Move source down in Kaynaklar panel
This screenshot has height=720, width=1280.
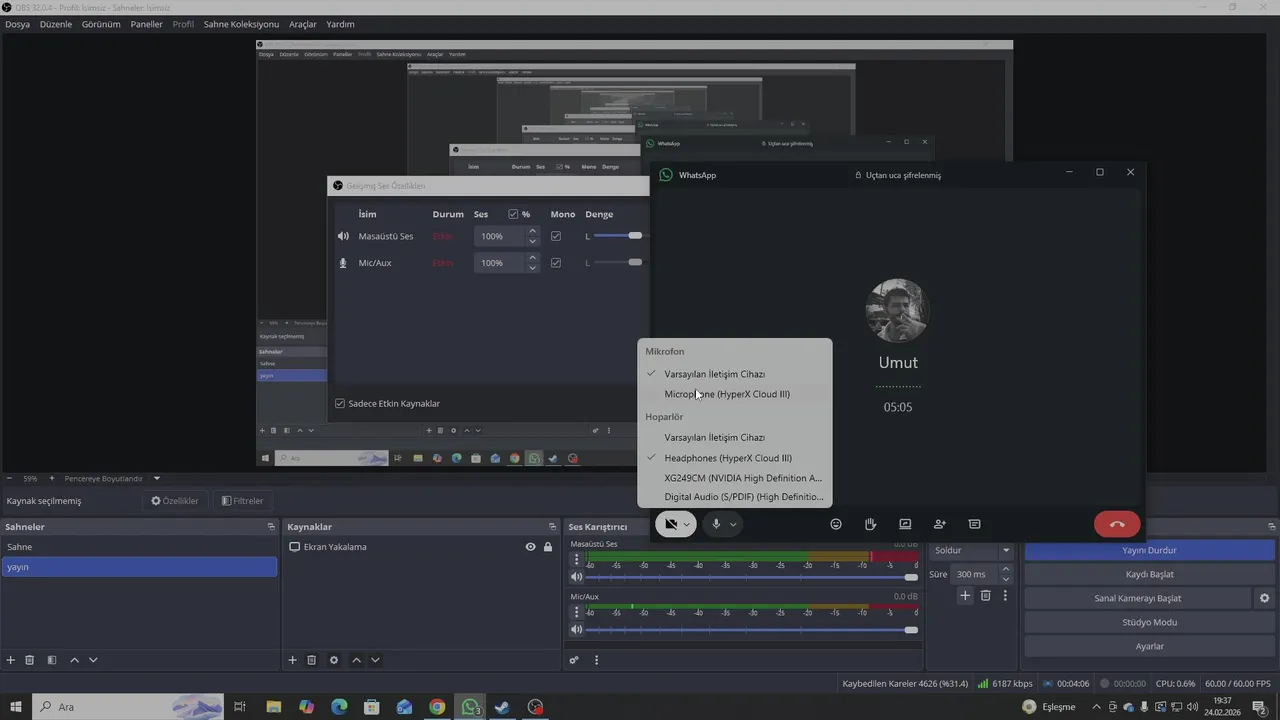[375, 660]
